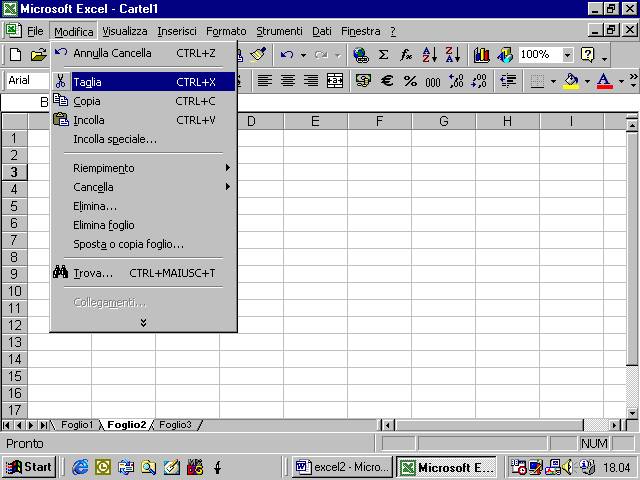Apply Percent style icon
640x480 pixels.
pos(410,81)
